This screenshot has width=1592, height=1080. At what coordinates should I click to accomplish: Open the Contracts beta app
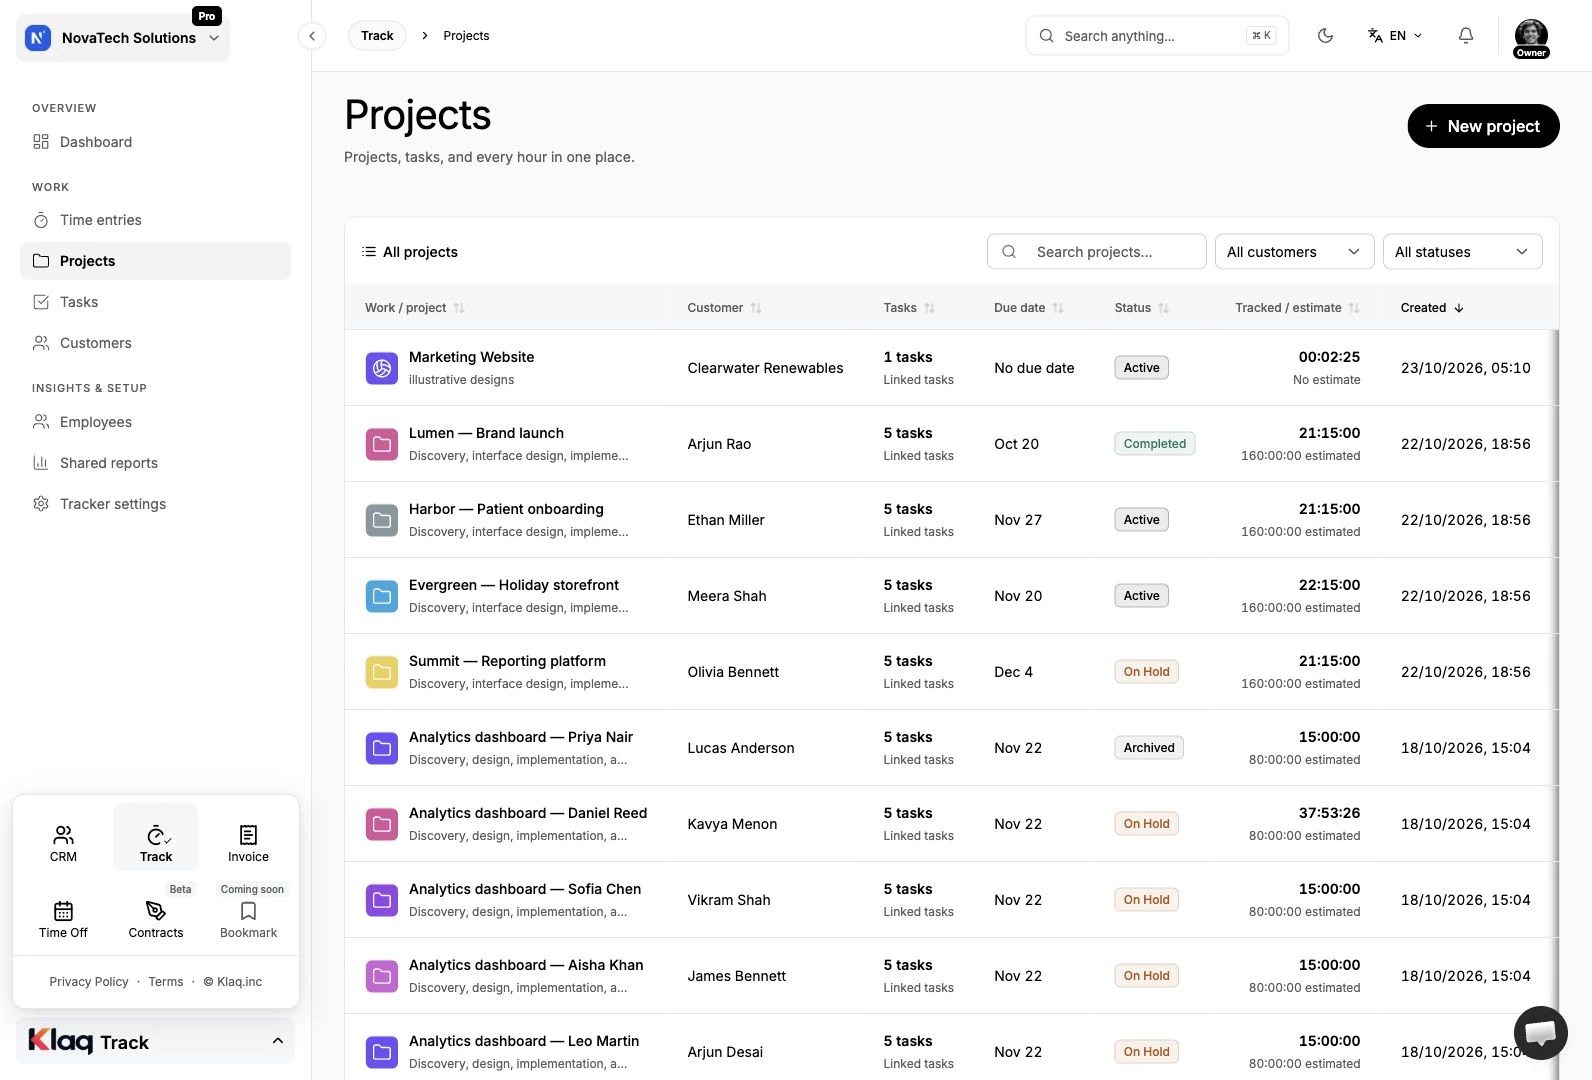click(x=156, y=919)
